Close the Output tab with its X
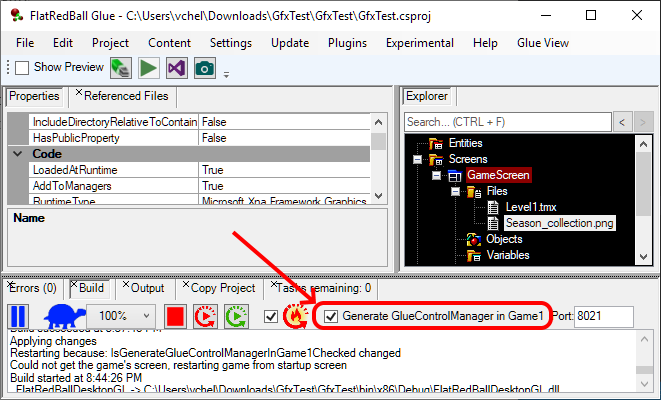 126,284
